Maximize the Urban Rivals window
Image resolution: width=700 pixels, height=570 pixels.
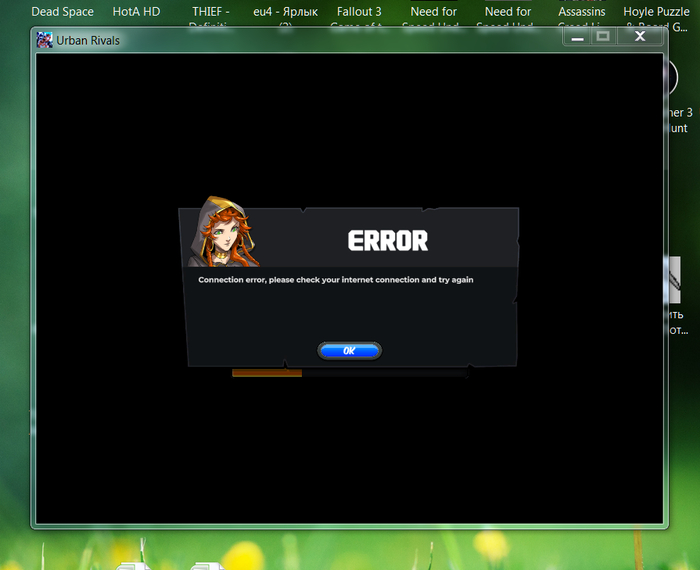tap(603, 37)
